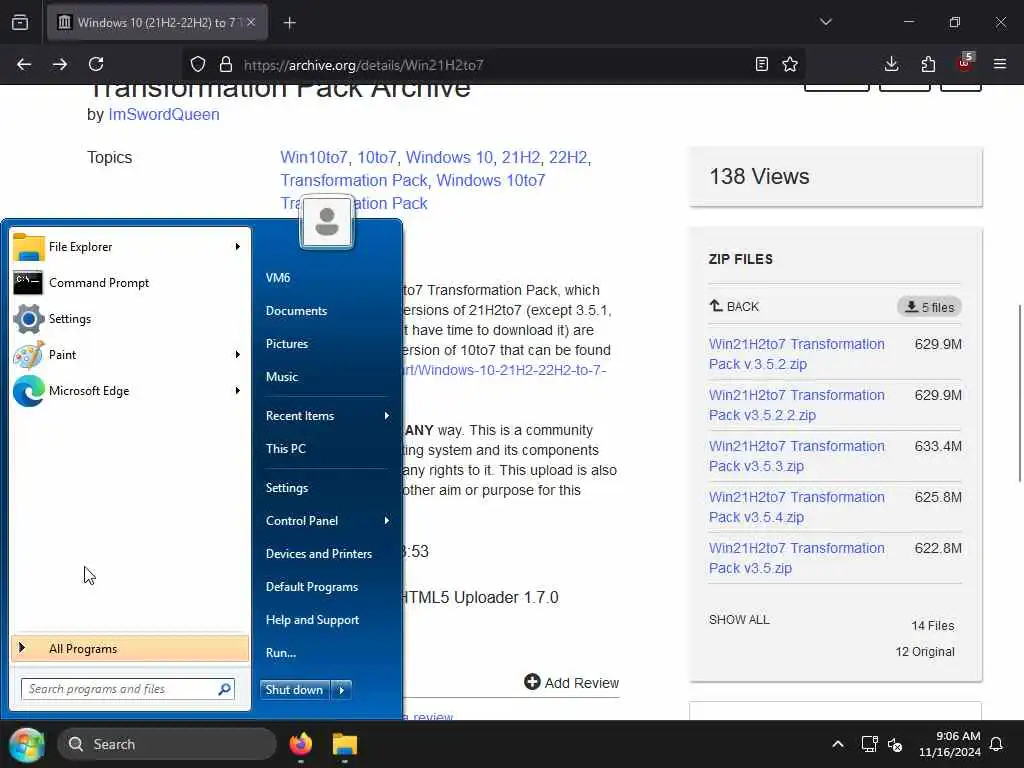Download Win21H2to7 Transformation Pack v3.5.3.zip

(x=797, y=456)
